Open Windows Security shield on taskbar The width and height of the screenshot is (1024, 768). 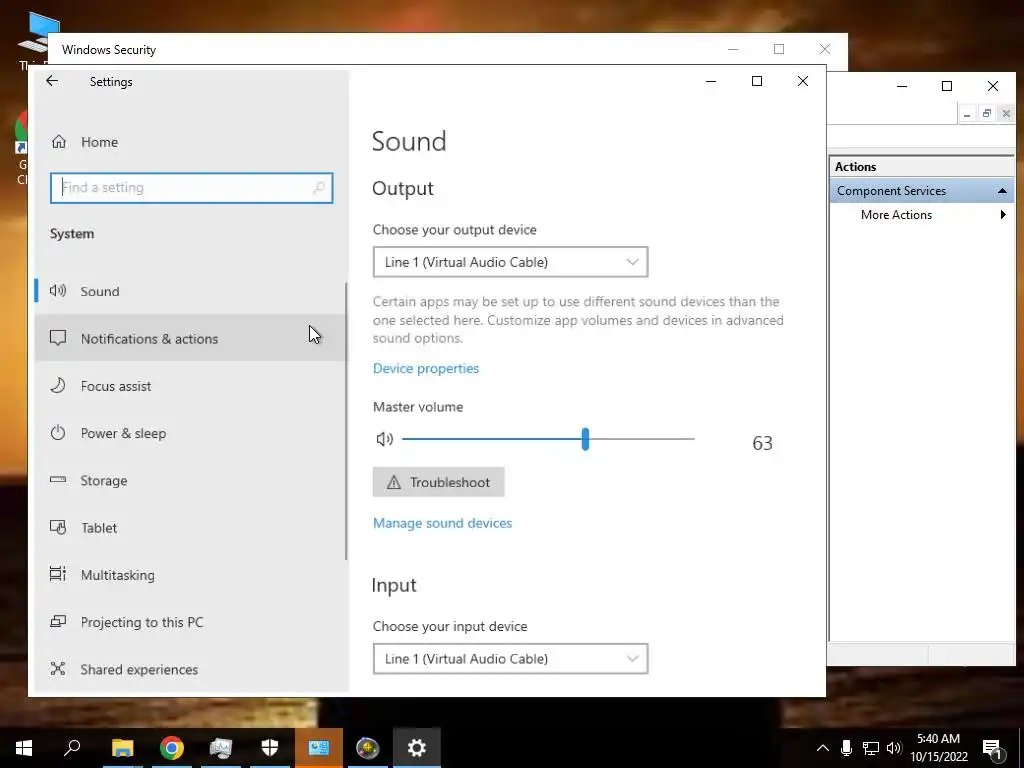click(270, 748)
